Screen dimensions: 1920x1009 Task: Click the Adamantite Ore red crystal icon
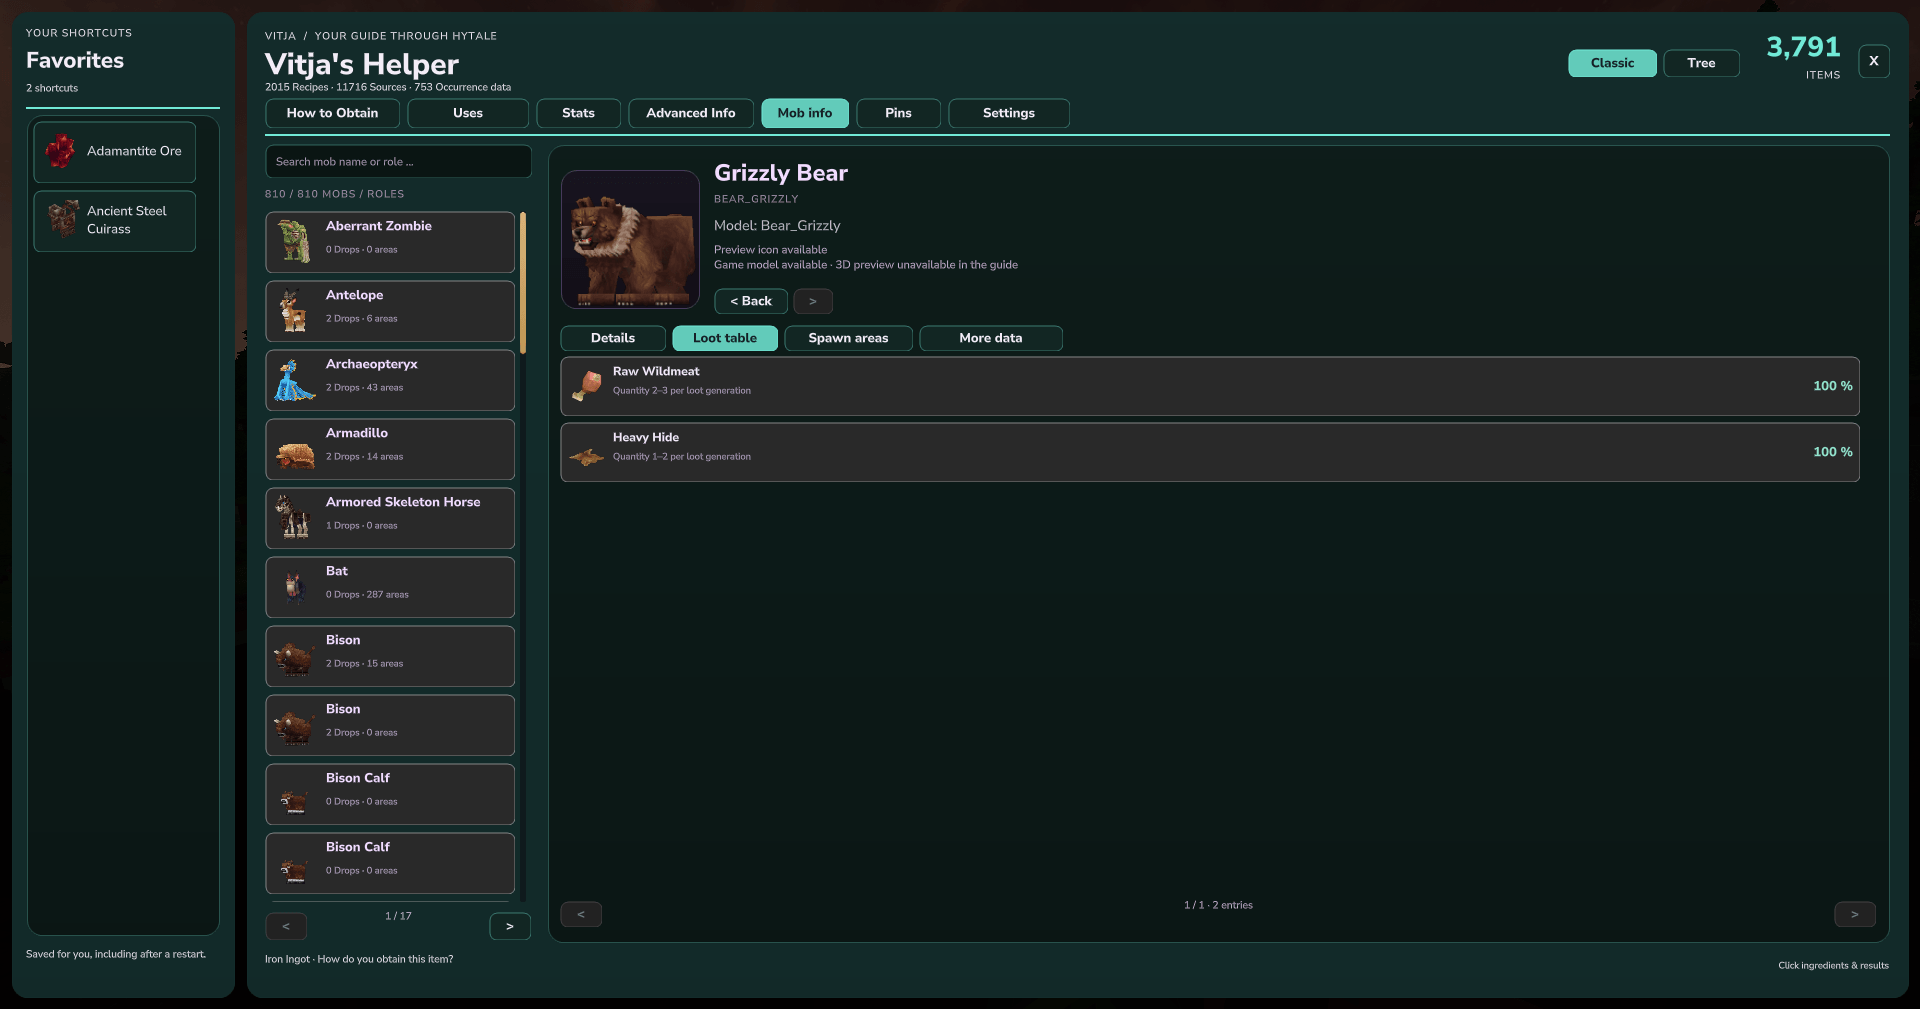click(61, 151)
